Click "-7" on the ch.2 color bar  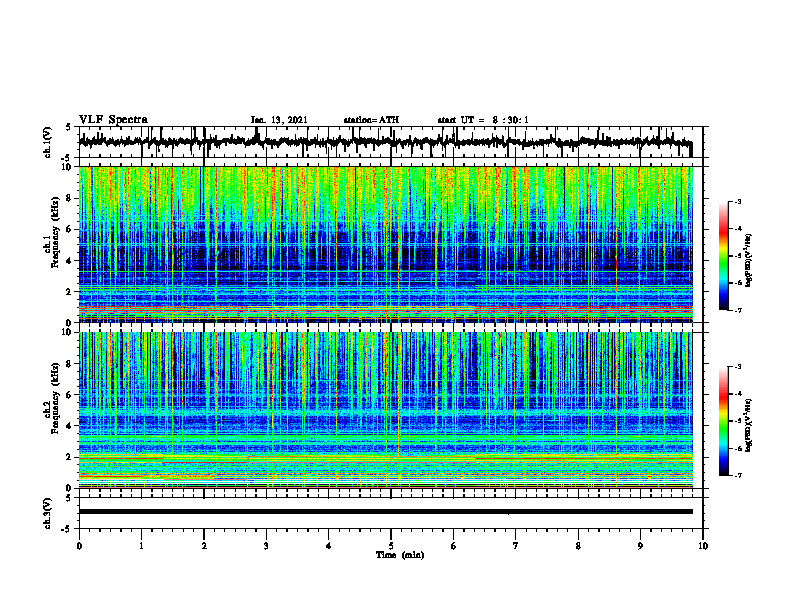[x=738, y=475]
